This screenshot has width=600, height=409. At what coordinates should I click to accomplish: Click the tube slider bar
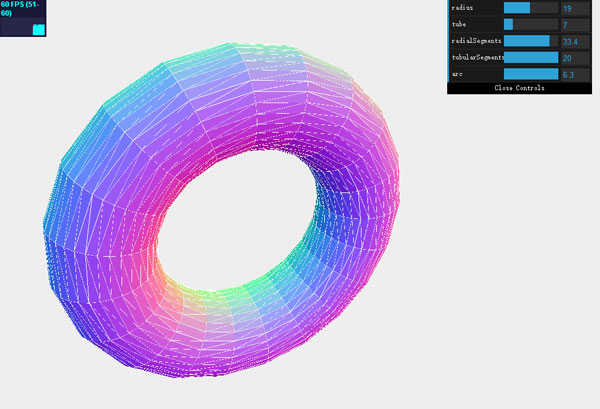tap(530, 24)
